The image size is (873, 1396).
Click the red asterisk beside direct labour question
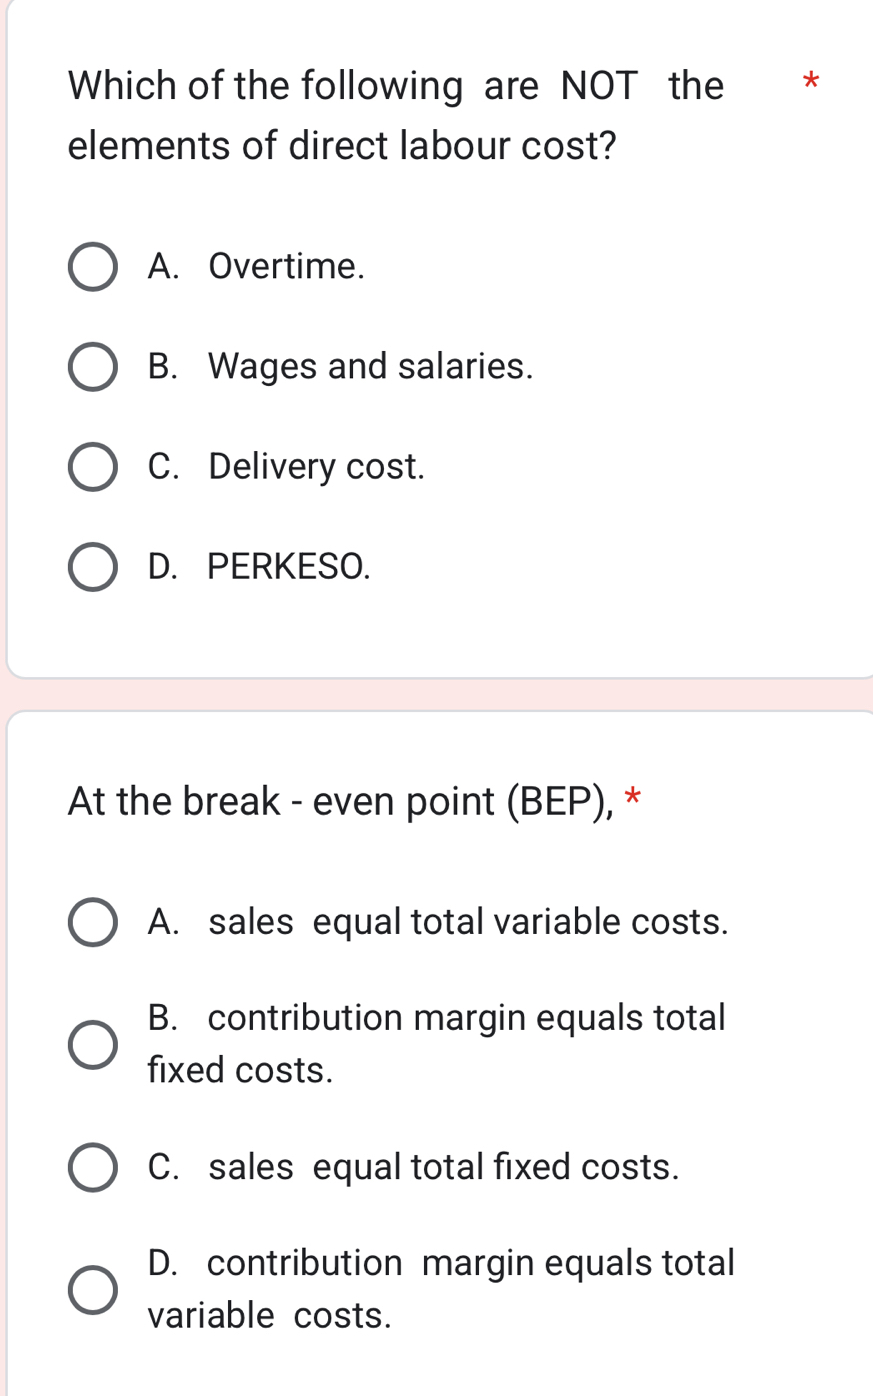coord(811,82)
